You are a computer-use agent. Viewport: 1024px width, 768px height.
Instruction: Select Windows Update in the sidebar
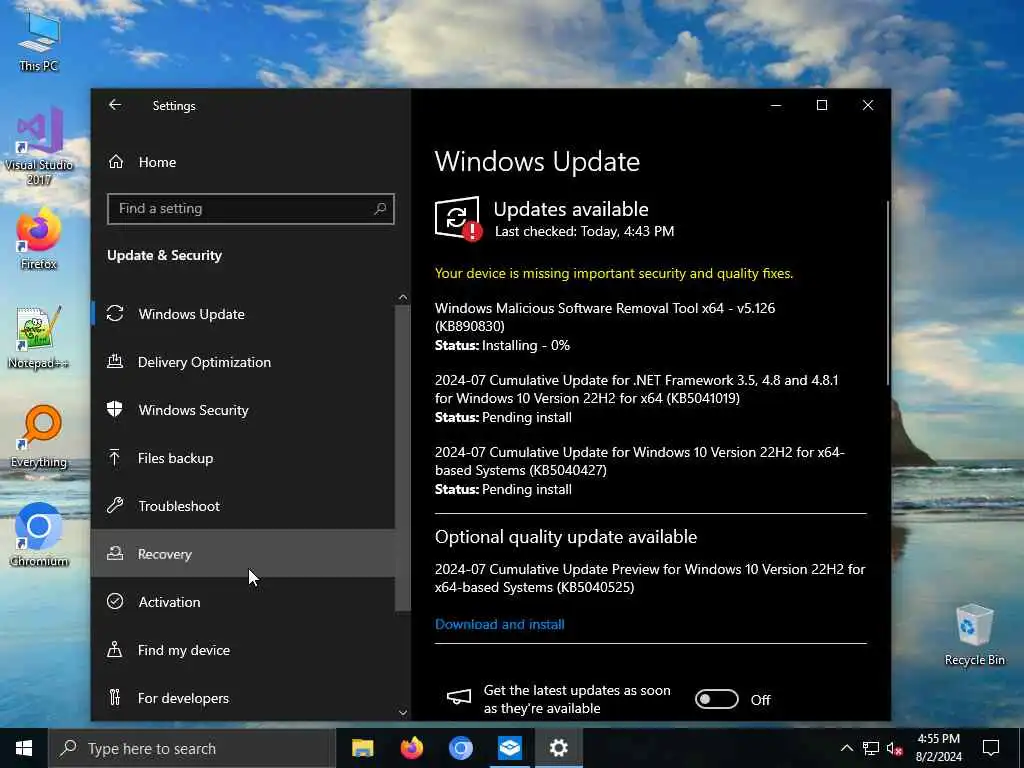pyautogui.click(x=243, y=314)
